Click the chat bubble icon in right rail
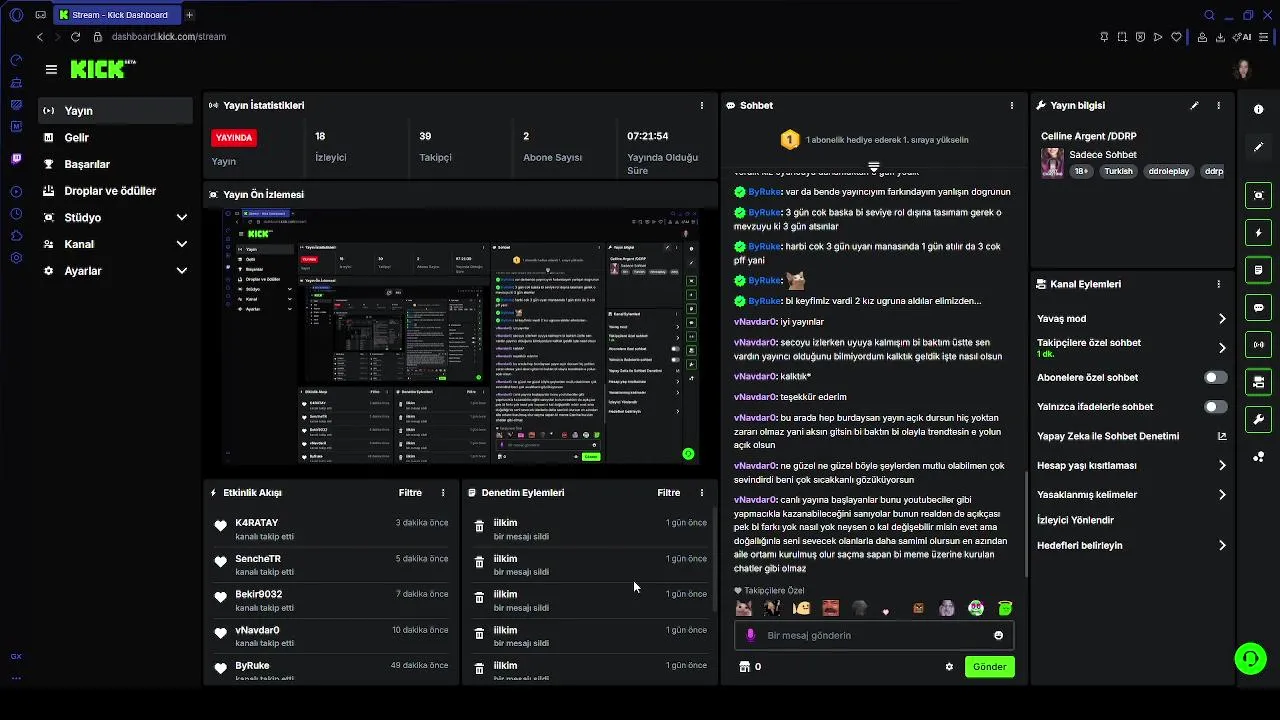 1259,307
